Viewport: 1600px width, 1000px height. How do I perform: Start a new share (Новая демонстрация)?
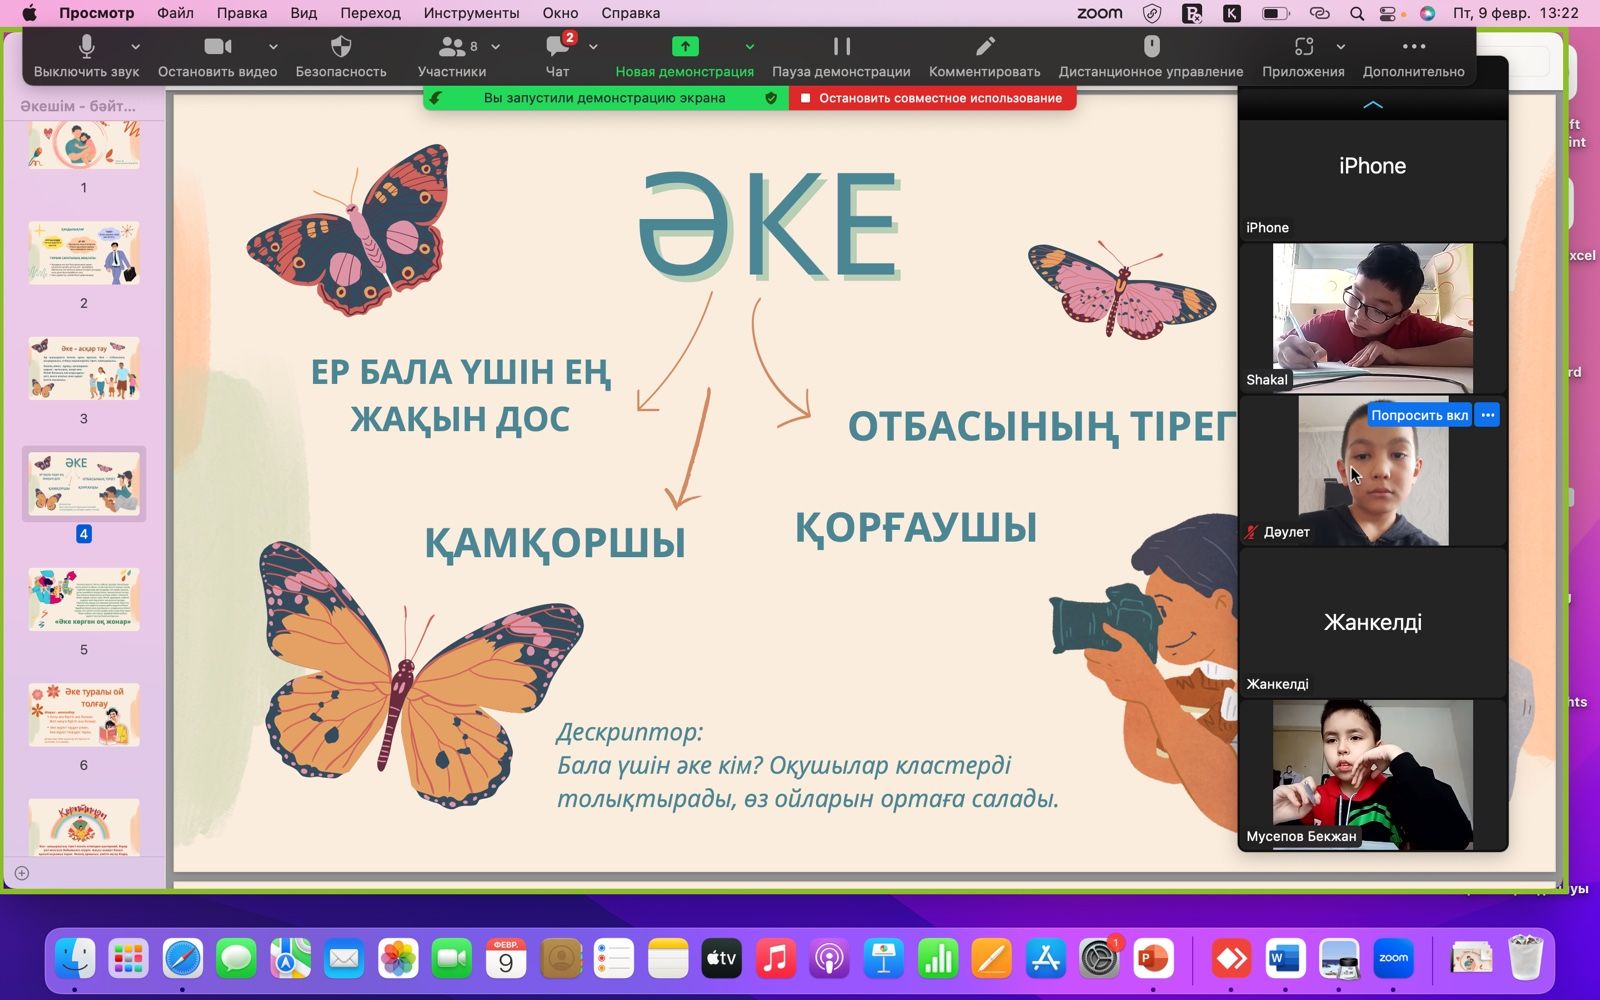pos(684,47)
